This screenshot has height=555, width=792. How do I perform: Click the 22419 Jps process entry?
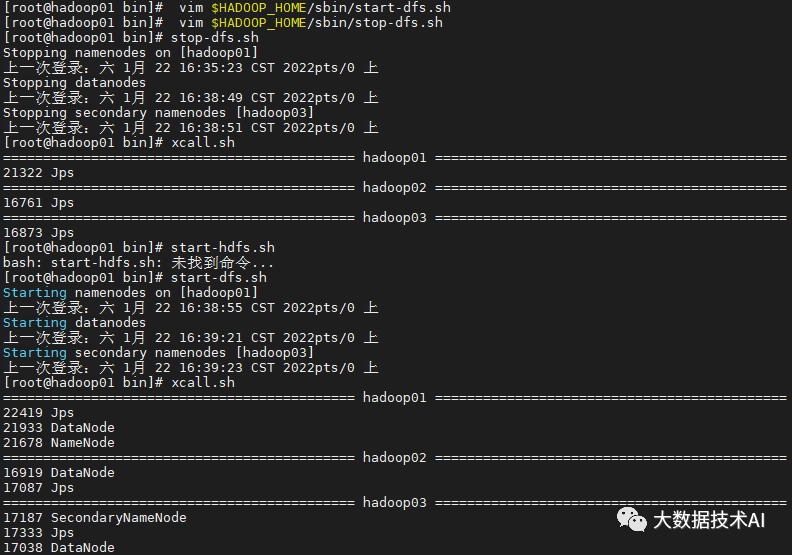[x=38, y=413]
